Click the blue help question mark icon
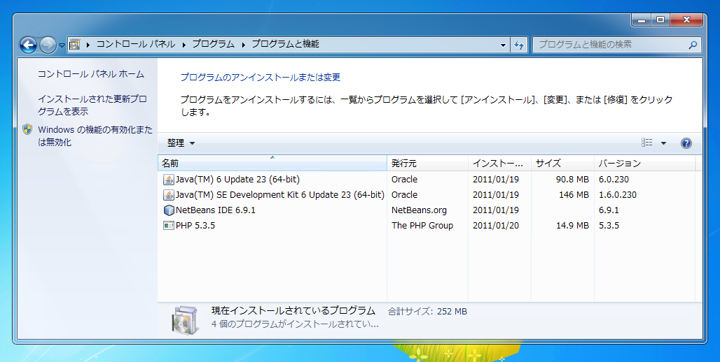The width and height of the screenshot is (720, 362). pos(686,143)
